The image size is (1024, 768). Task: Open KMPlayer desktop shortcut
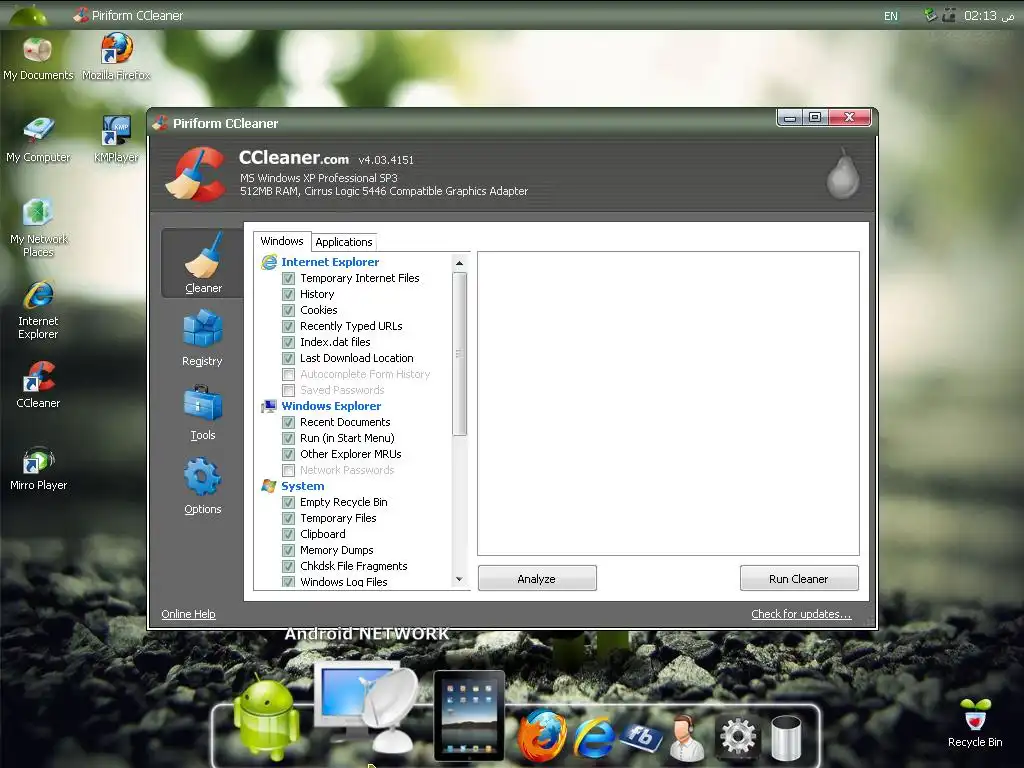click(x=116, y=140)
